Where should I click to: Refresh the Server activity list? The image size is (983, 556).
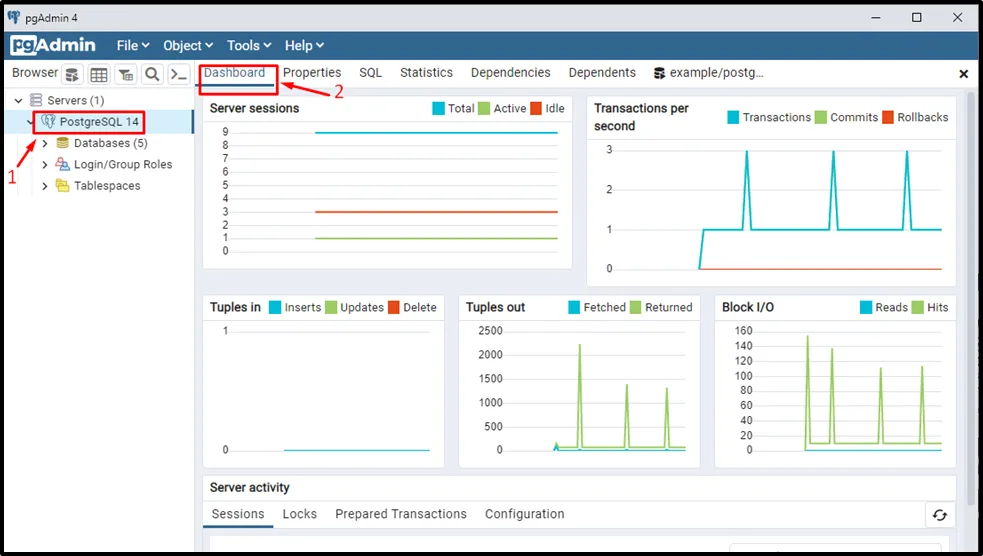pos(939,515)
